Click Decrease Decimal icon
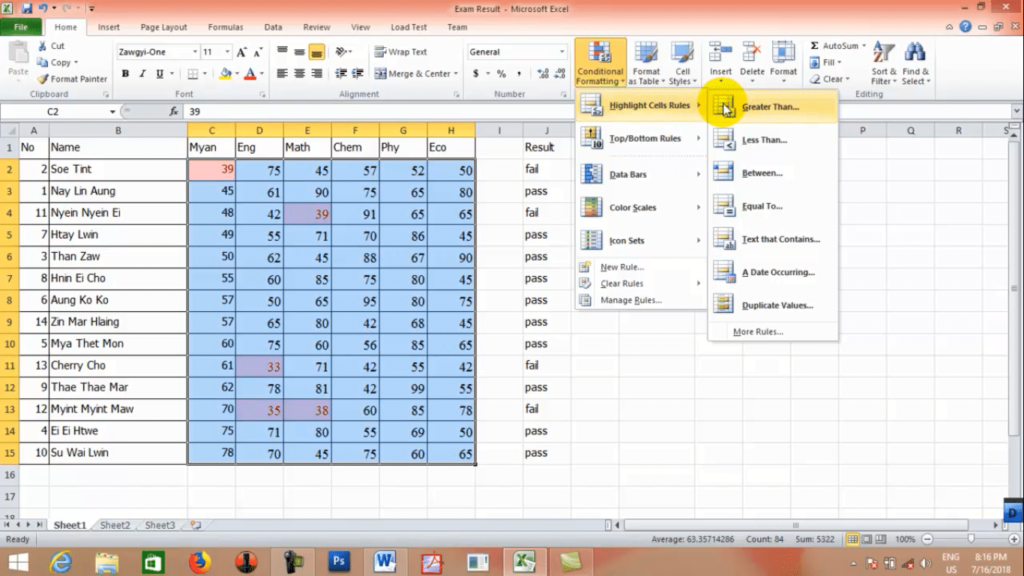 [560, 74]
